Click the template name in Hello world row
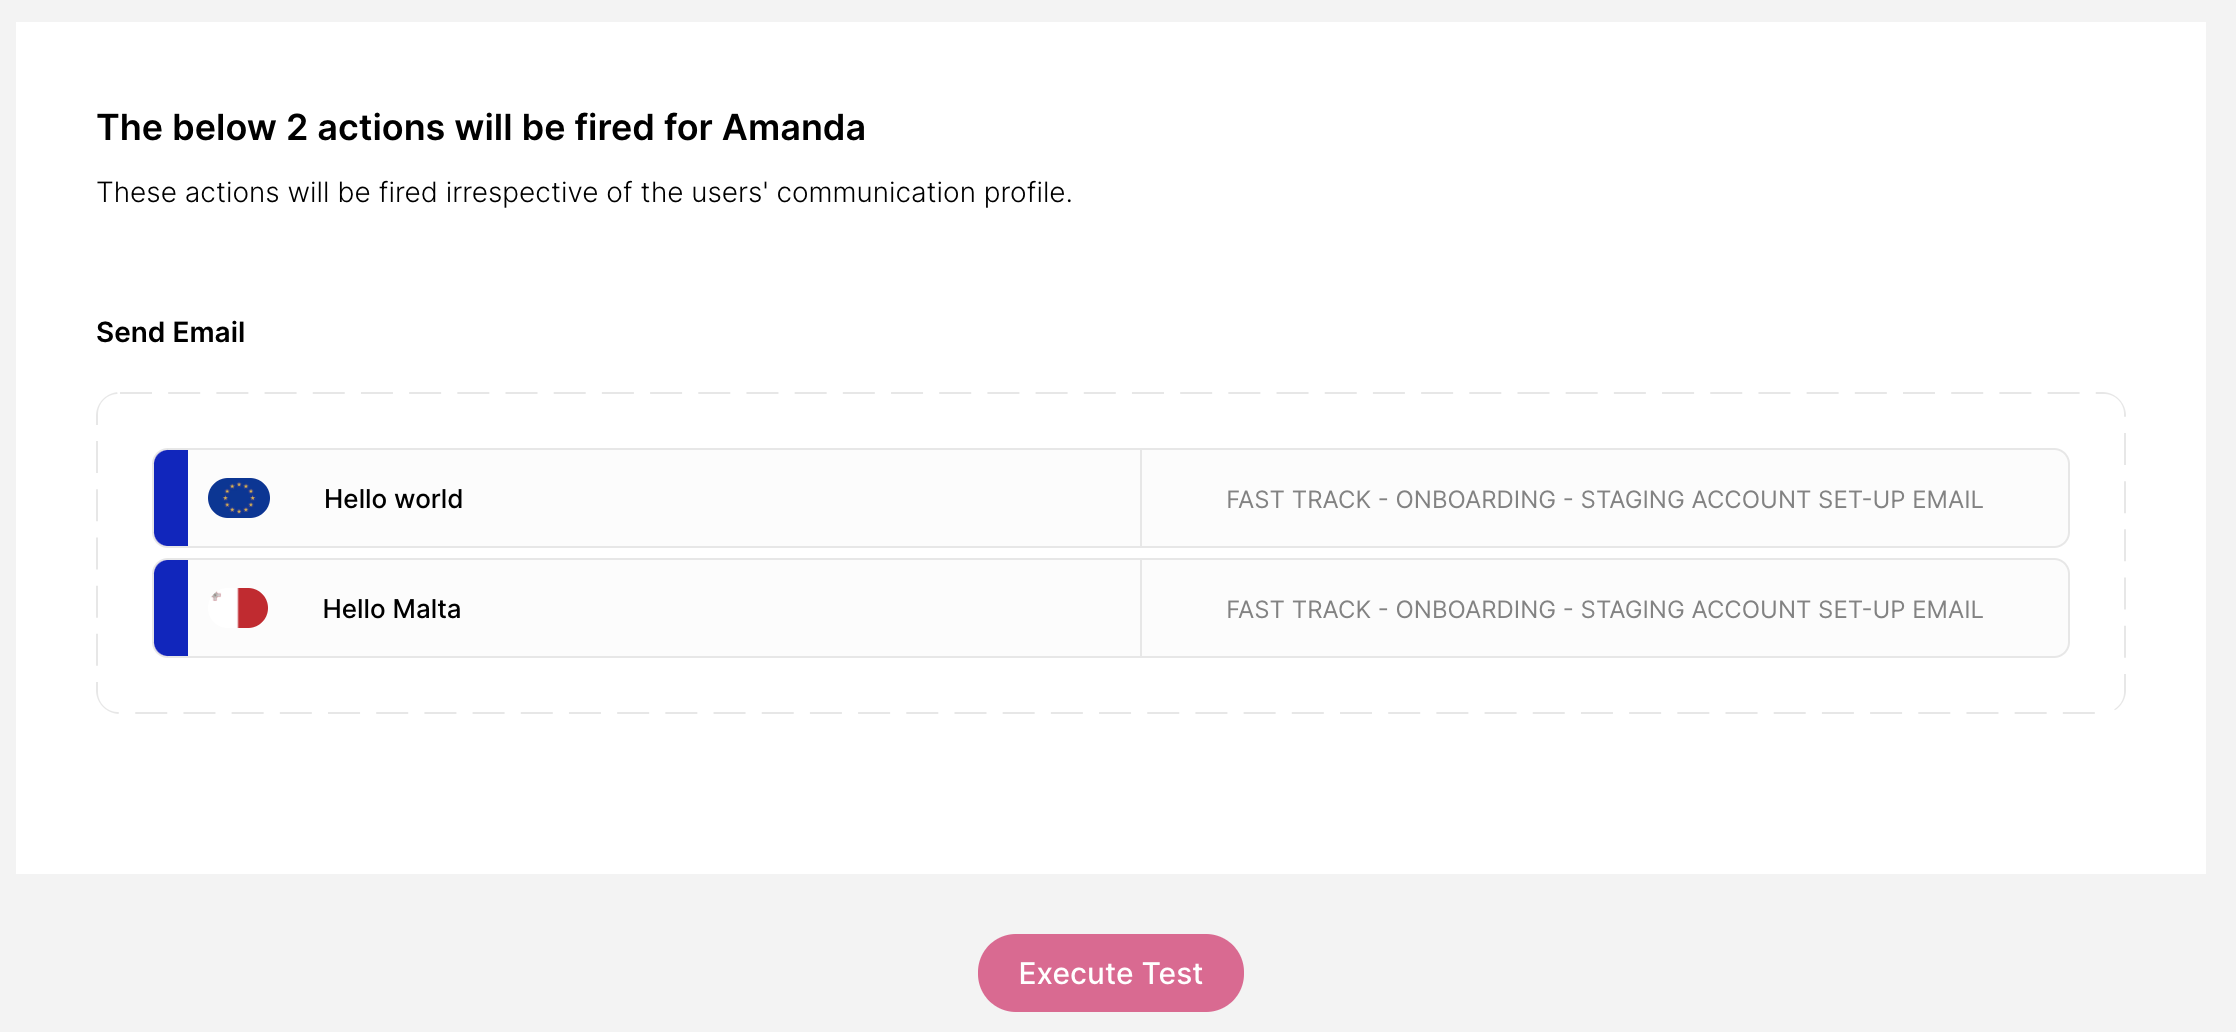This screenshot has height=1032, width=2236. point(1604,499)
